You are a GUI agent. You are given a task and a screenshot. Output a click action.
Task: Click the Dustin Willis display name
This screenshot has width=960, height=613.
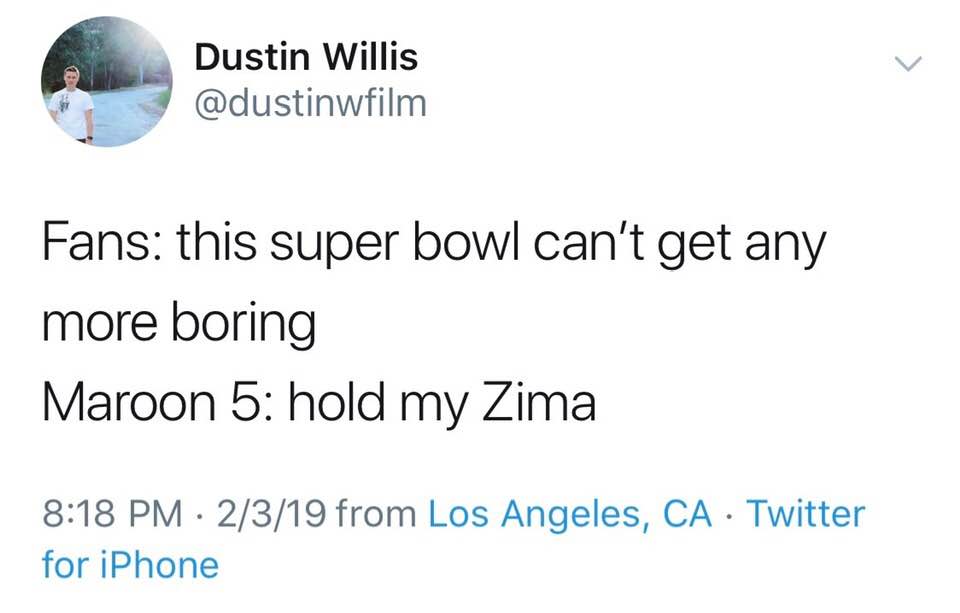click(306, 57)
